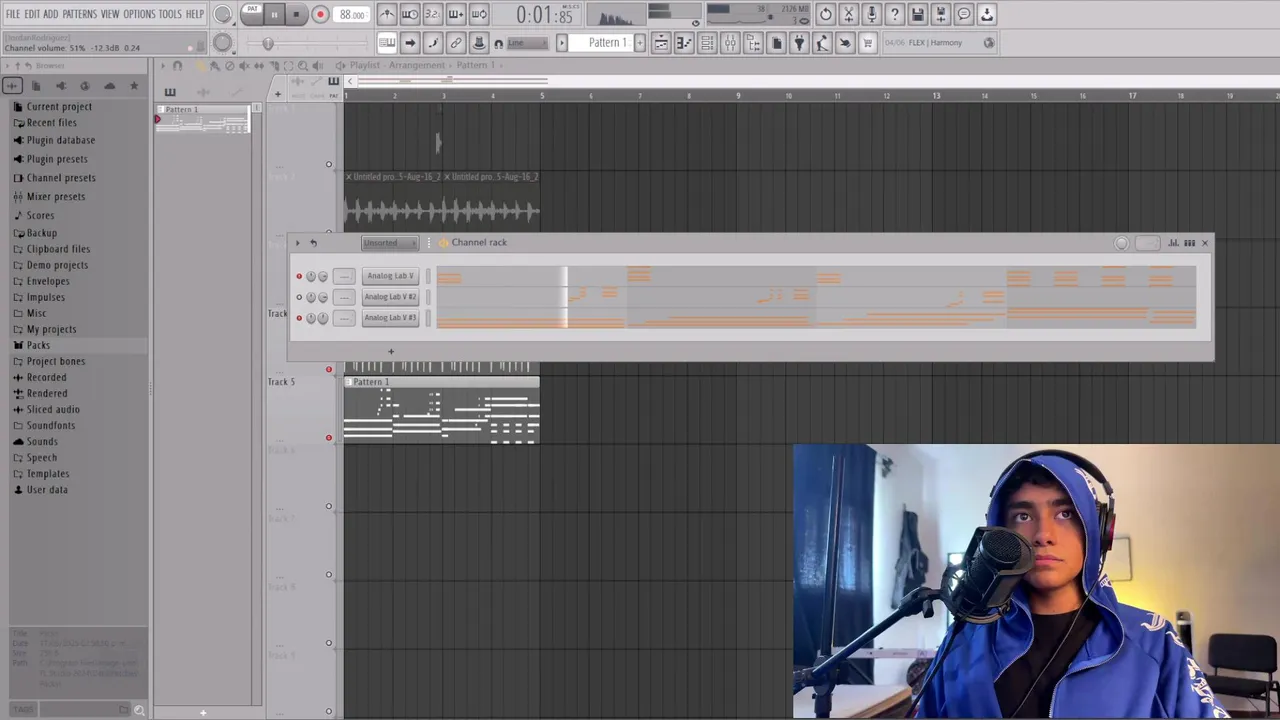Open the FILE menu
1280x720 pixels.
(13, 14)
